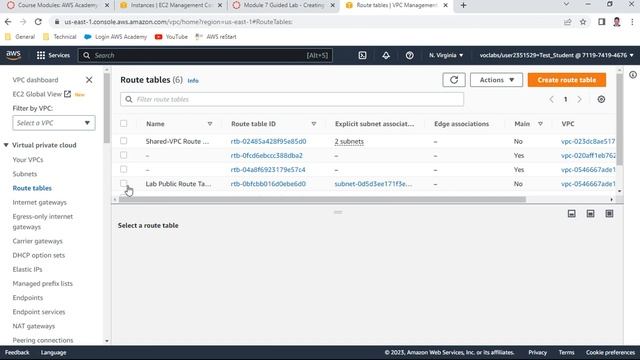Grab the split panel resize handle

tap(338, 212)
